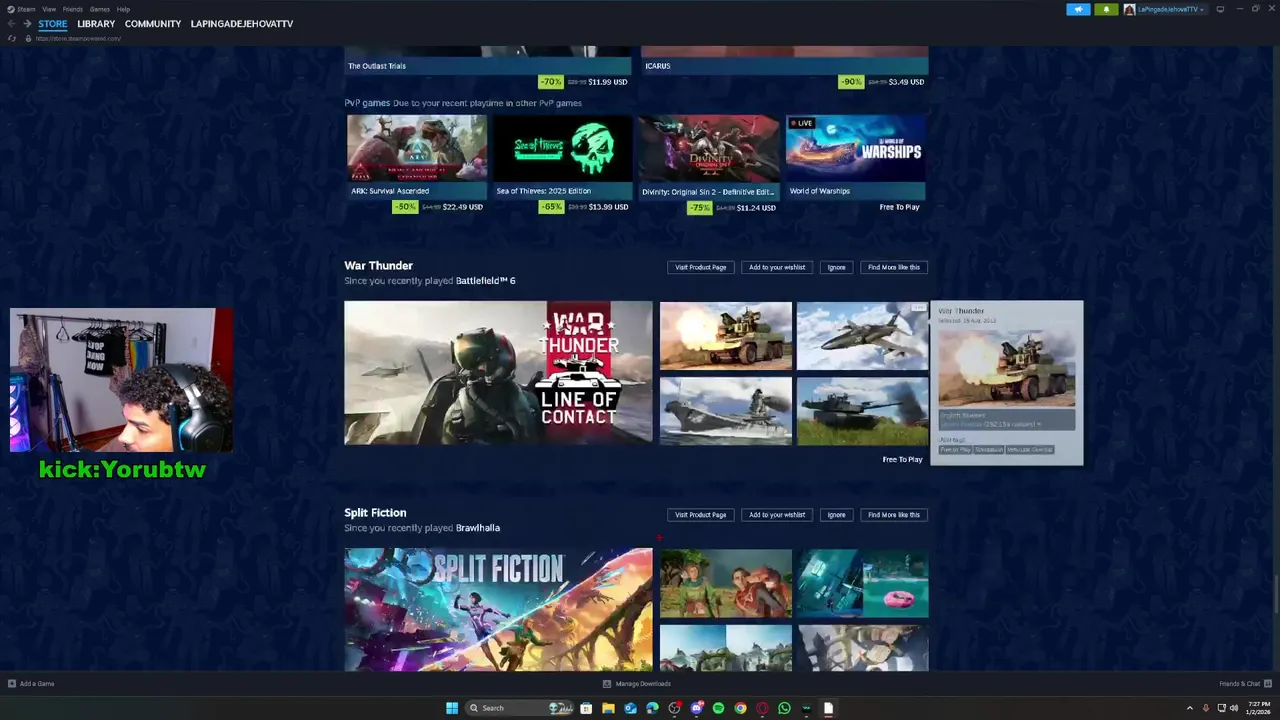This screenshot has width=1280, height=720.
Task: Open Google Chrome from the taskbar
Action: pyautogui.click(x=740, y=708)
